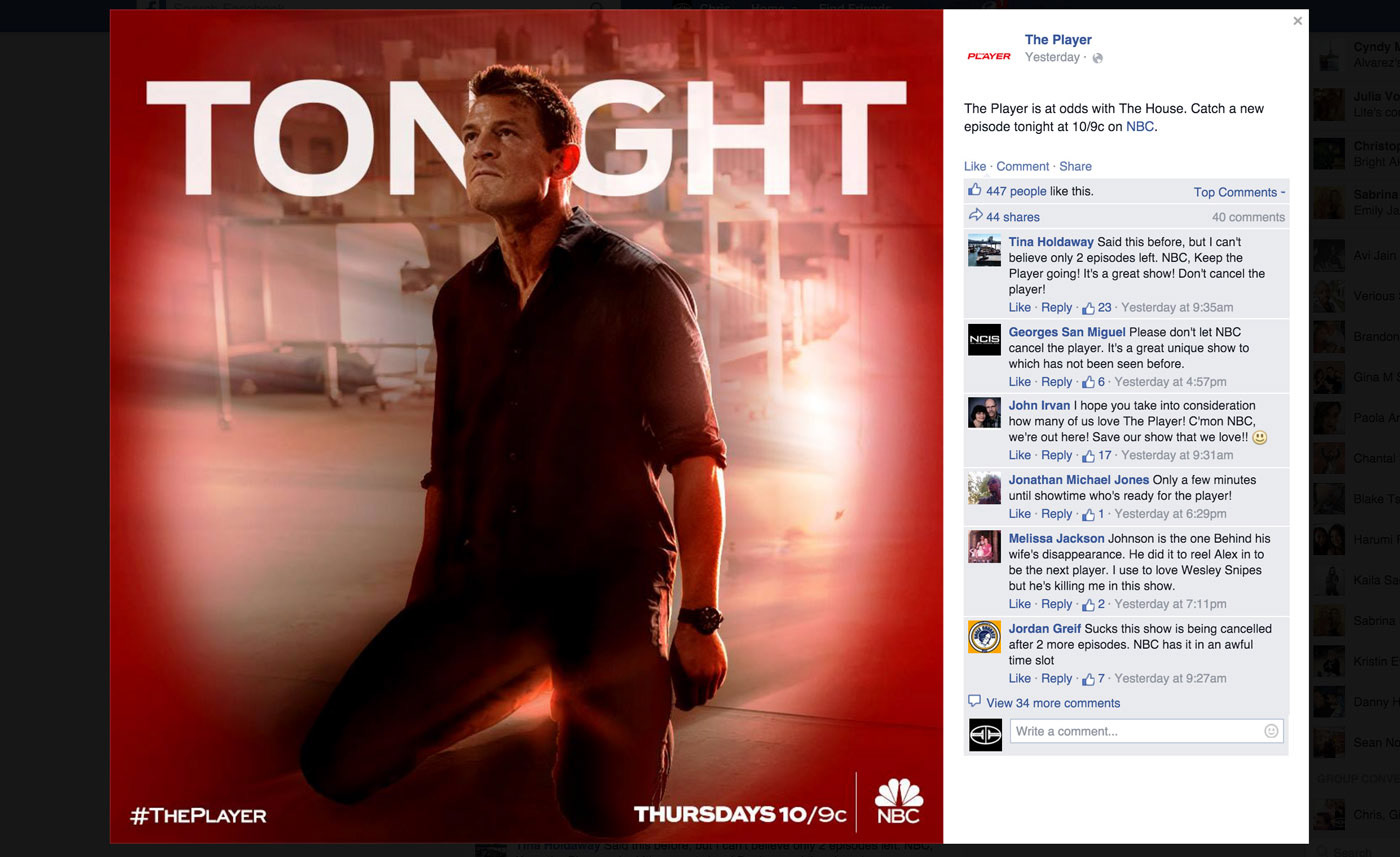
Task: Open the Top Comments sorting dropdown
Action: click(x=1239, y=192)
